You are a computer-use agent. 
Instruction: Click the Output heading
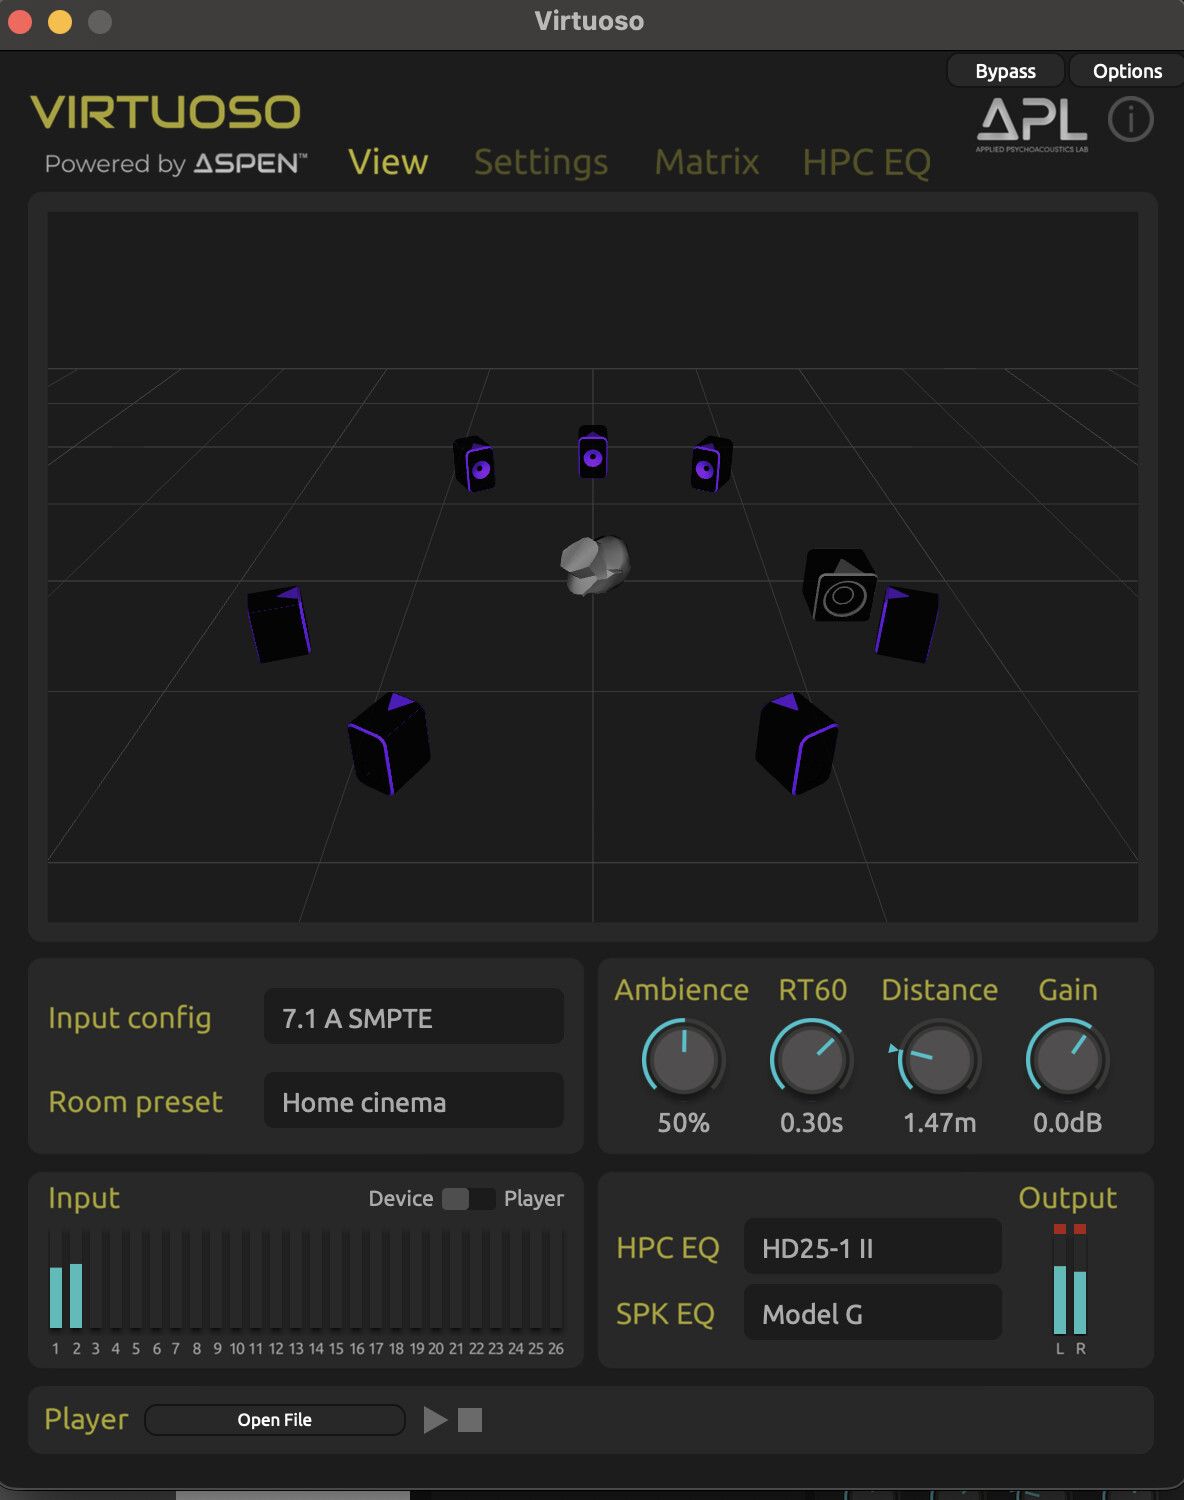[x=1068, y=1198]
